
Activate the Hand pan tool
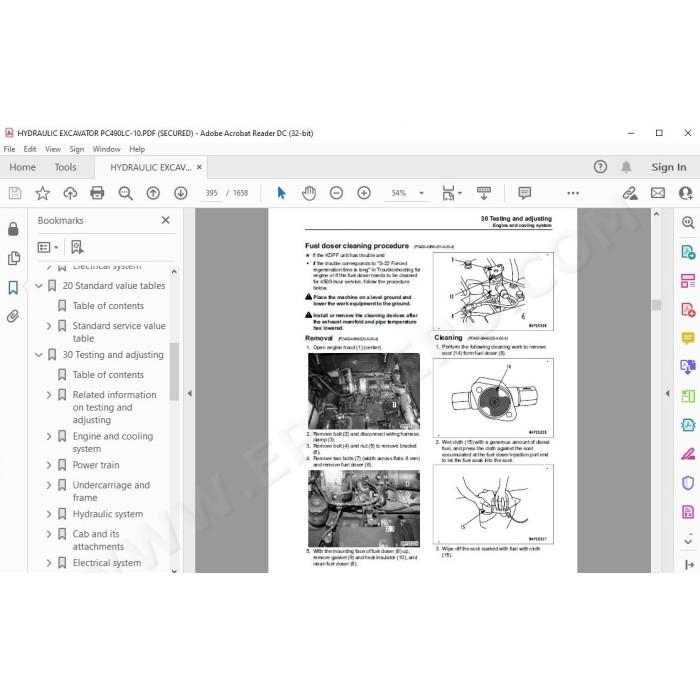[309, 193]
